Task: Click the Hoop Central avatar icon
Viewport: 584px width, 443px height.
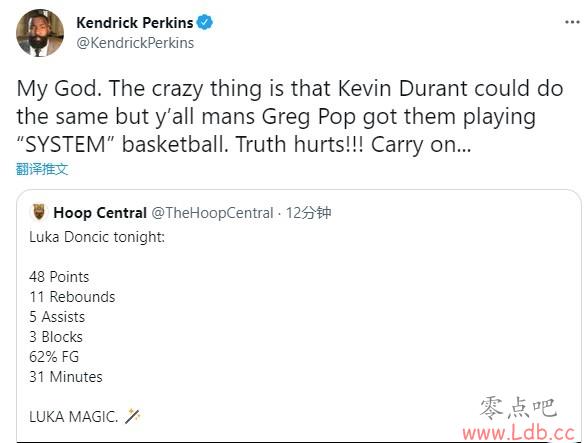Action: 38,212
